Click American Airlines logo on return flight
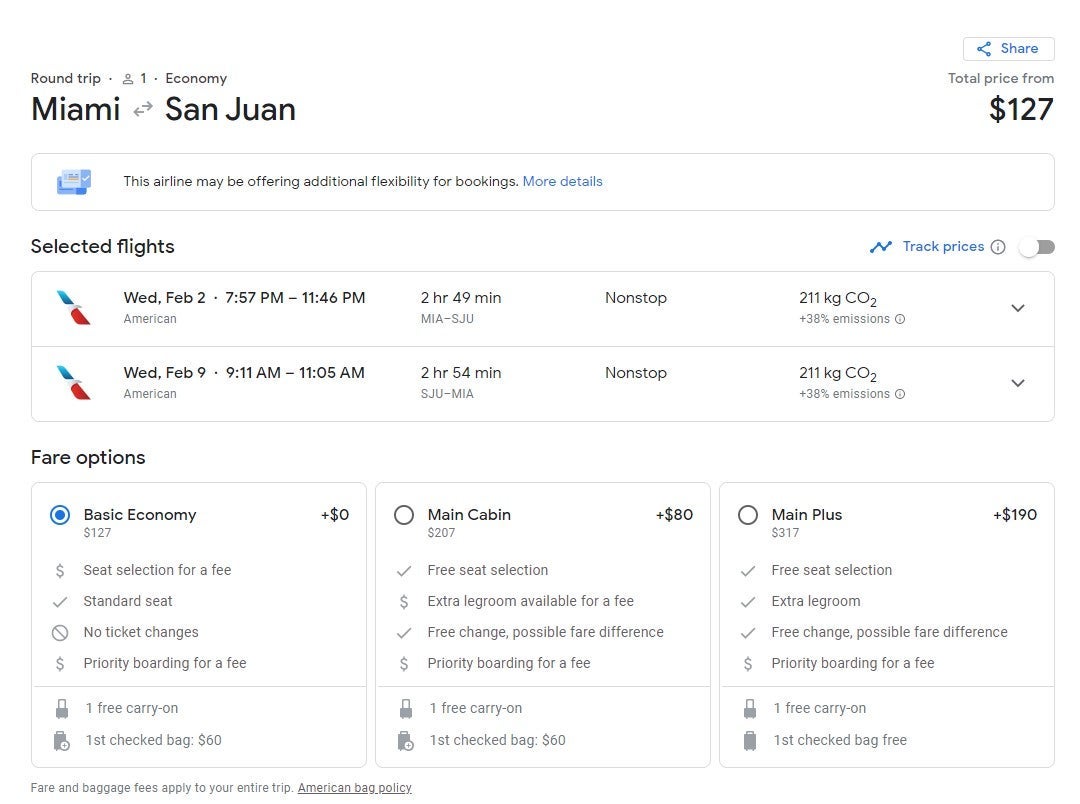The height and width of the screenshot is (804, 1080). [x=73, y=383]
